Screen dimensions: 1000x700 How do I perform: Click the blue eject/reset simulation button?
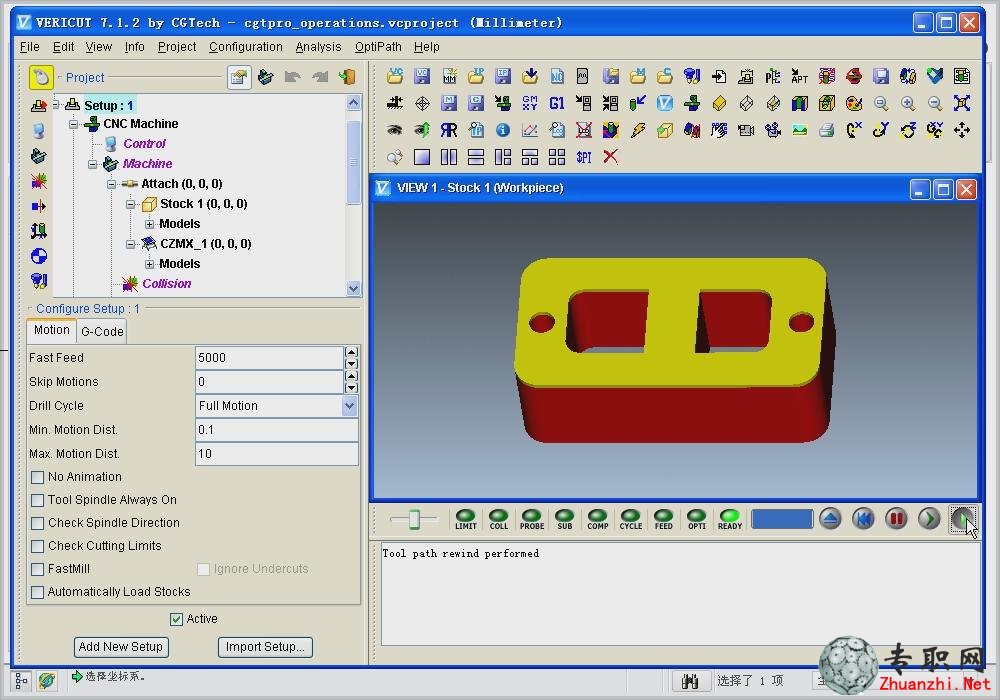[830, 519]
